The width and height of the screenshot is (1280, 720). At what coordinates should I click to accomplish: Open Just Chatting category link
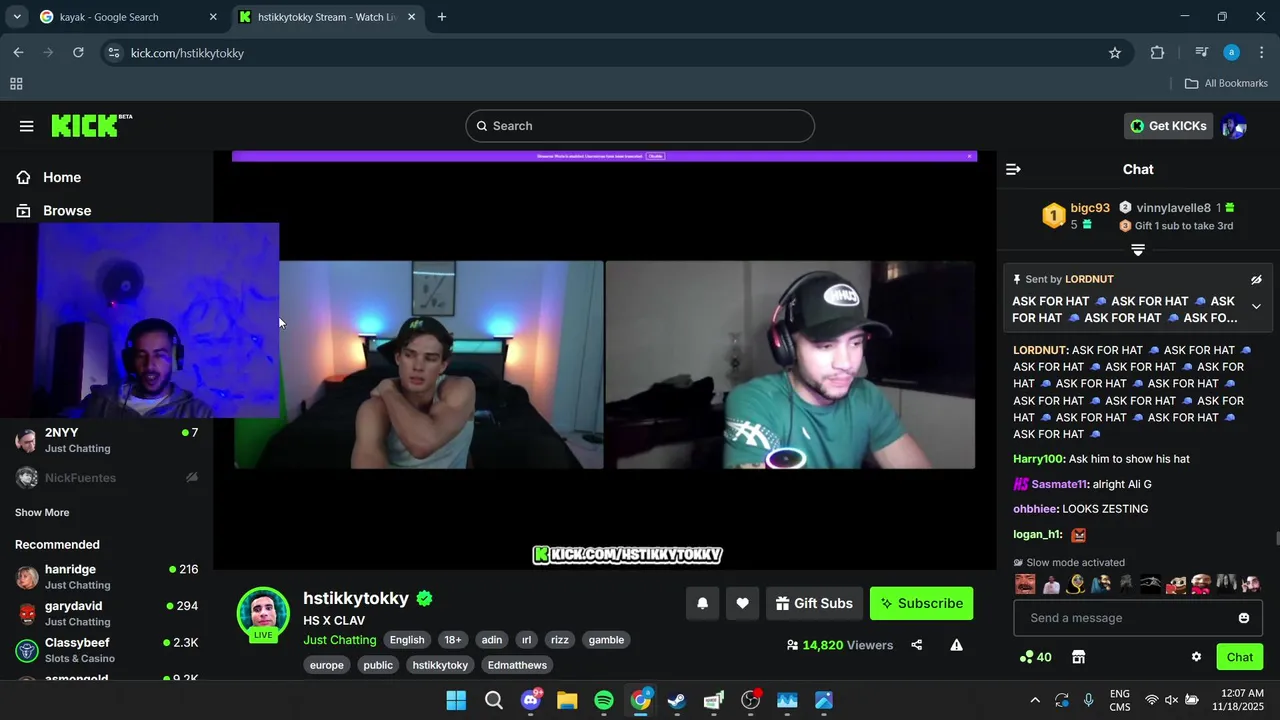pos(340,640)
